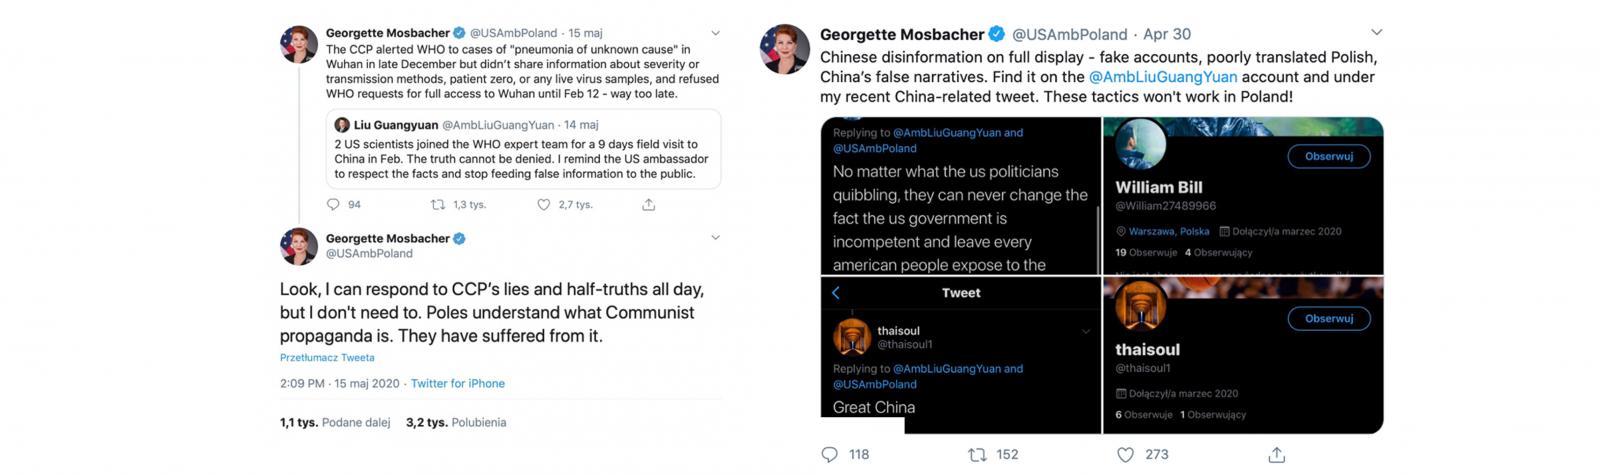1600x475 pixels.
Task: Retweet the CCP alerted WHO tweet
Action: [438, 205]
